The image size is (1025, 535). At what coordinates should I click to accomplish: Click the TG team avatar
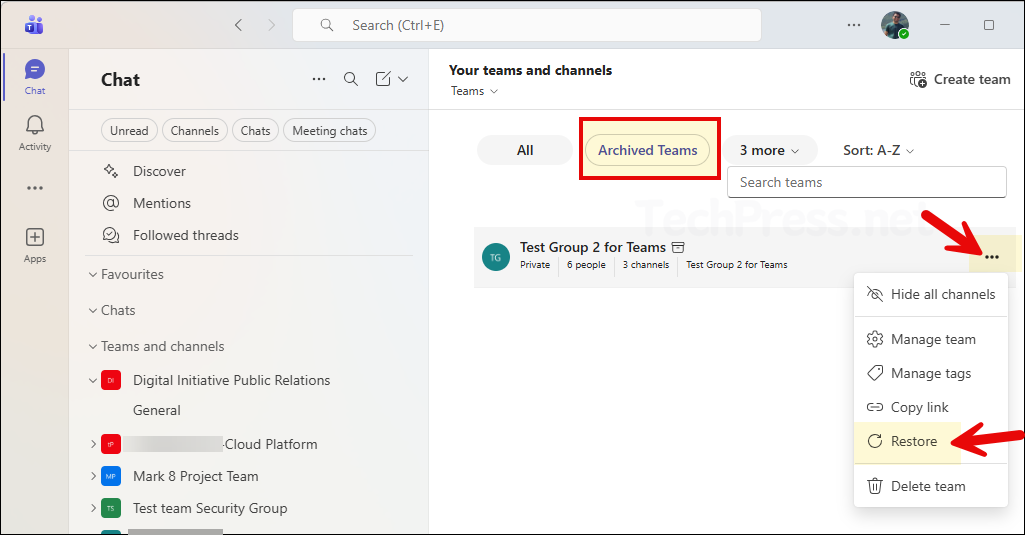pyautogui.click(x=496, y=257)
